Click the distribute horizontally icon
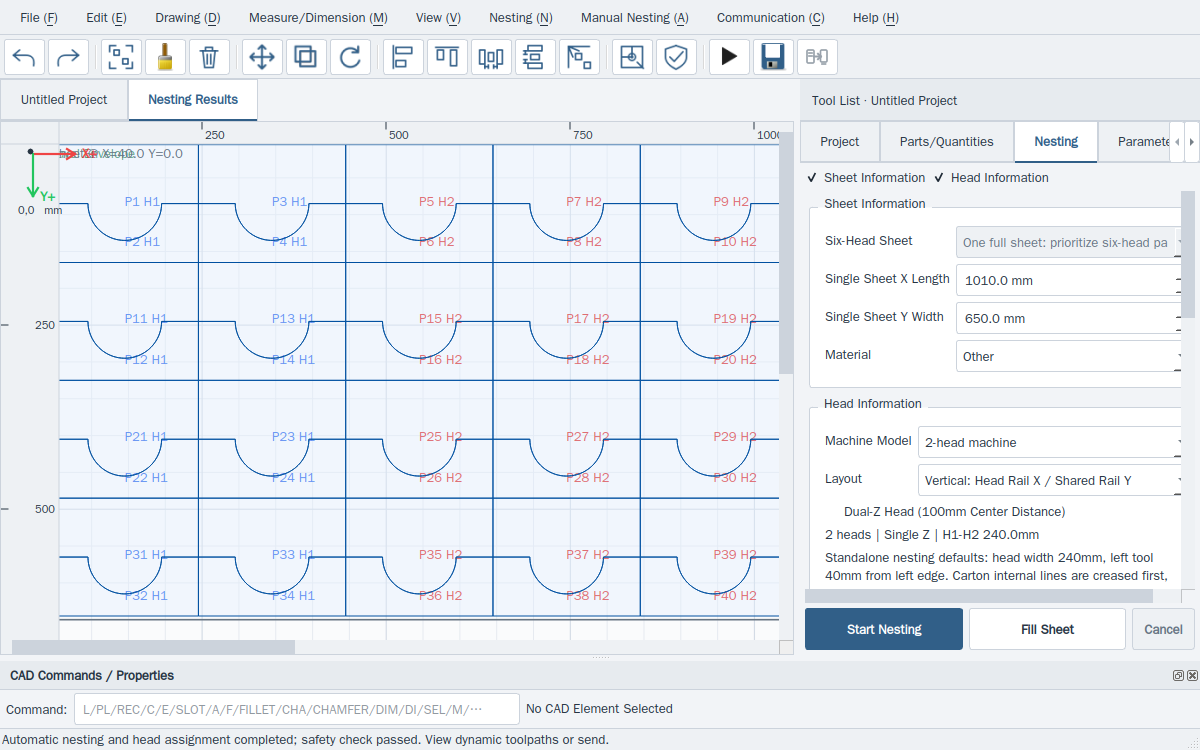 pyautogui.click(x=491, y=57)
